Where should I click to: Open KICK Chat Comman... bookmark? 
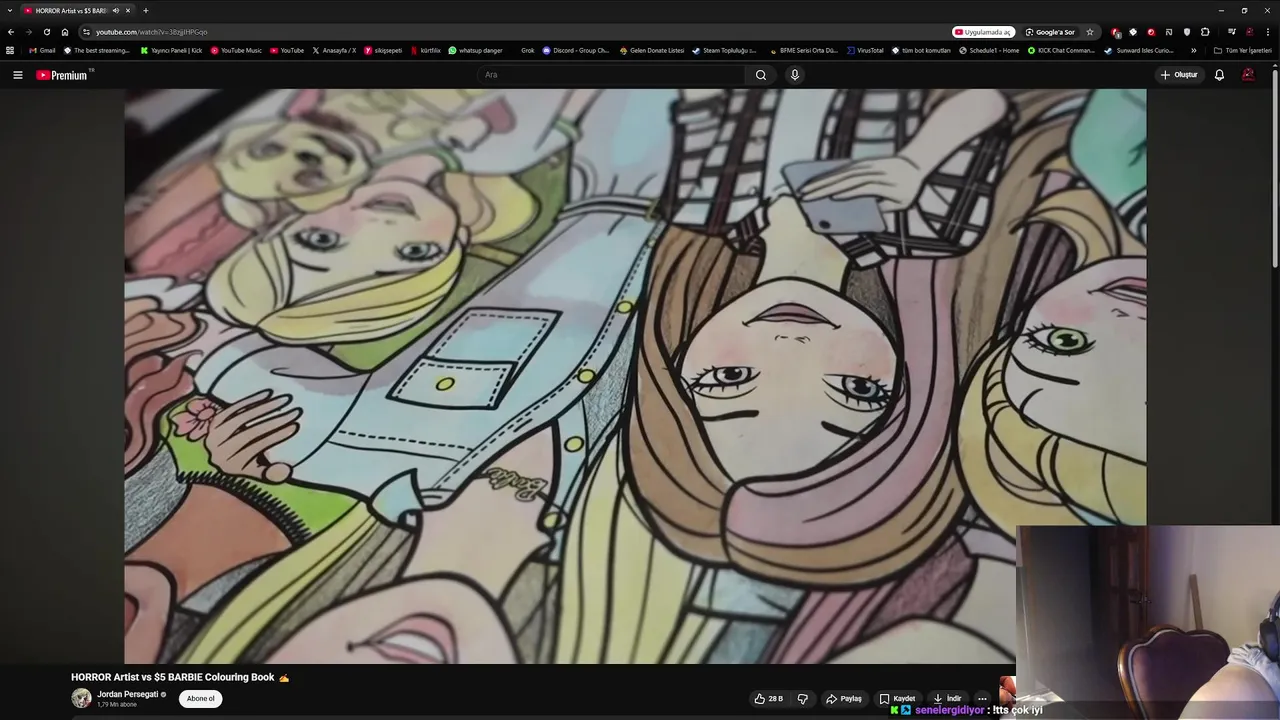click(1061, 50)
